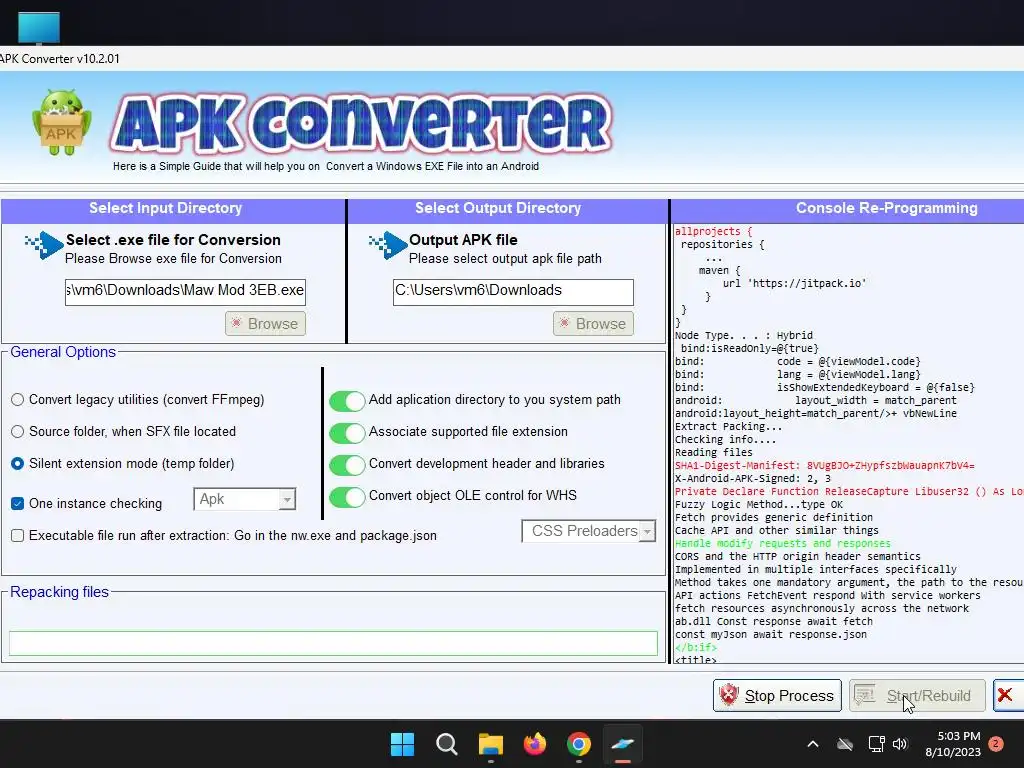Click 'const myJson await response.json' console line
The height and width of the screenshot is (768, 1024).
[x=771, y=635]
